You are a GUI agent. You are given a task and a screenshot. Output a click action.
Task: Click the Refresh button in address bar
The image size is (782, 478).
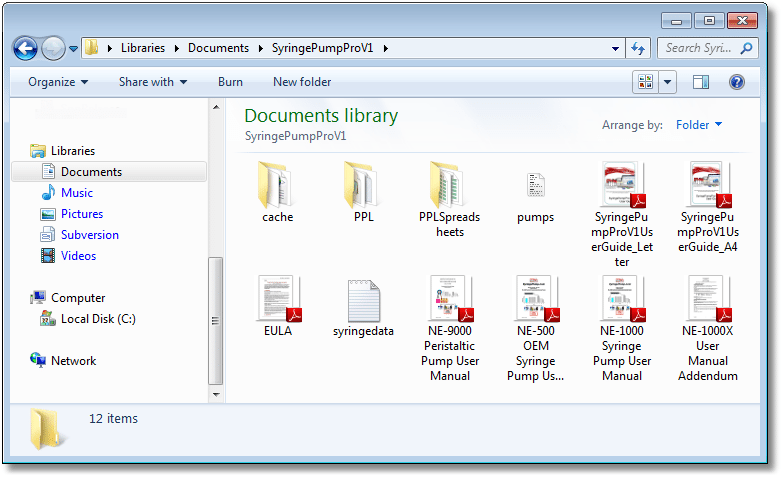pyautogui.click(x=638, y=48)
